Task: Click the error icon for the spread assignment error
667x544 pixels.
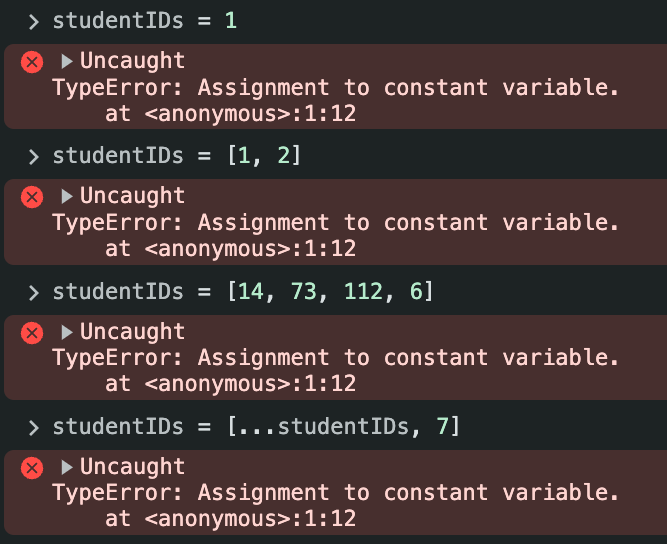Action: (x=32, y=468)
